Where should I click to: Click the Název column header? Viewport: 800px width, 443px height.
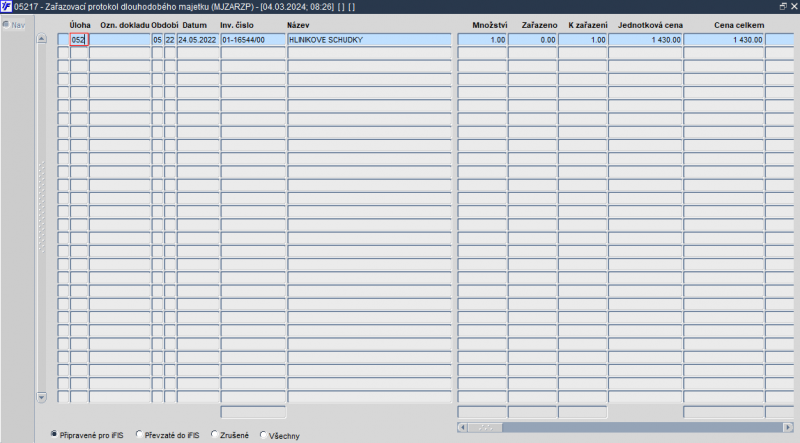298,25
